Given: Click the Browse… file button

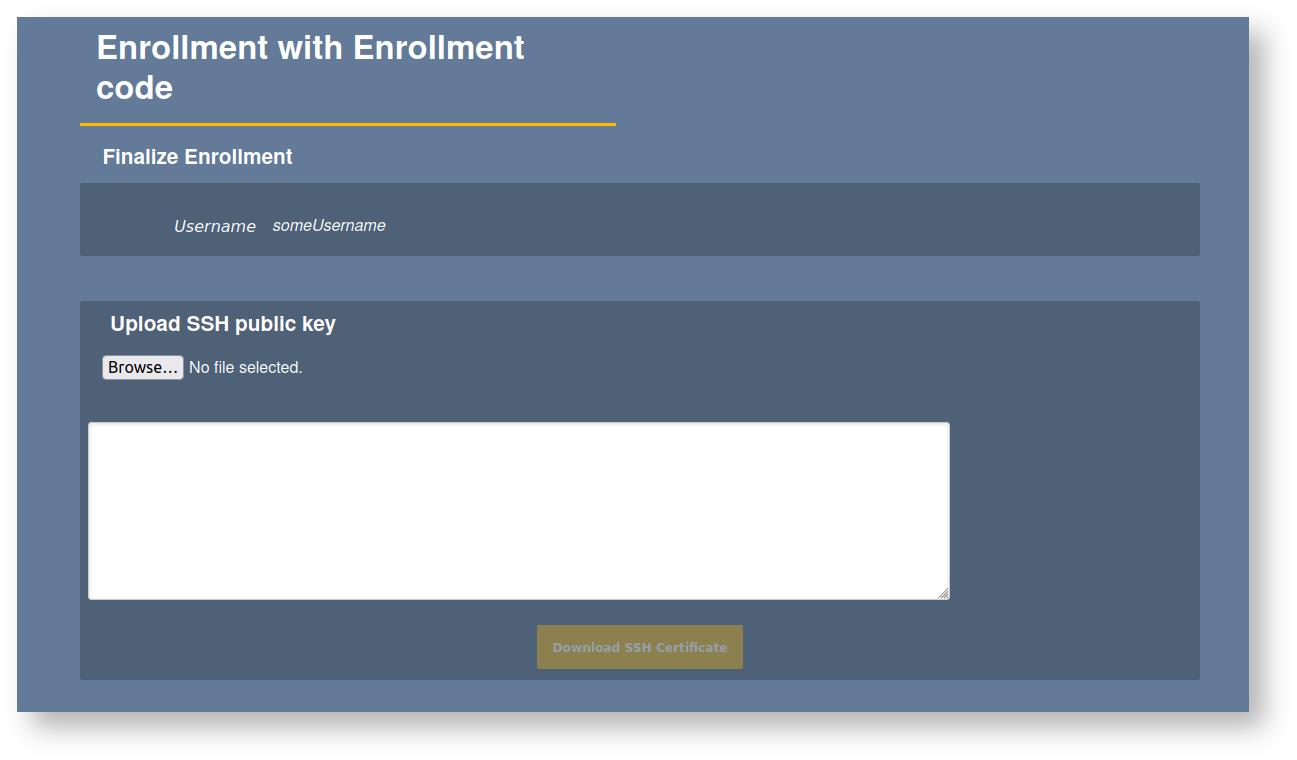Looking at the screenshot, I should (x=142, y=368).
